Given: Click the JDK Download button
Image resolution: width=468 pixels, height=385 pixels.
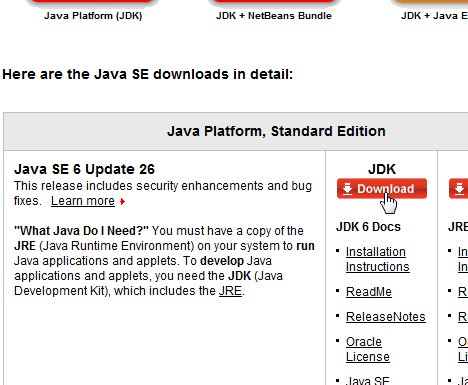Looking at the screenshot, I should point(382,189).
